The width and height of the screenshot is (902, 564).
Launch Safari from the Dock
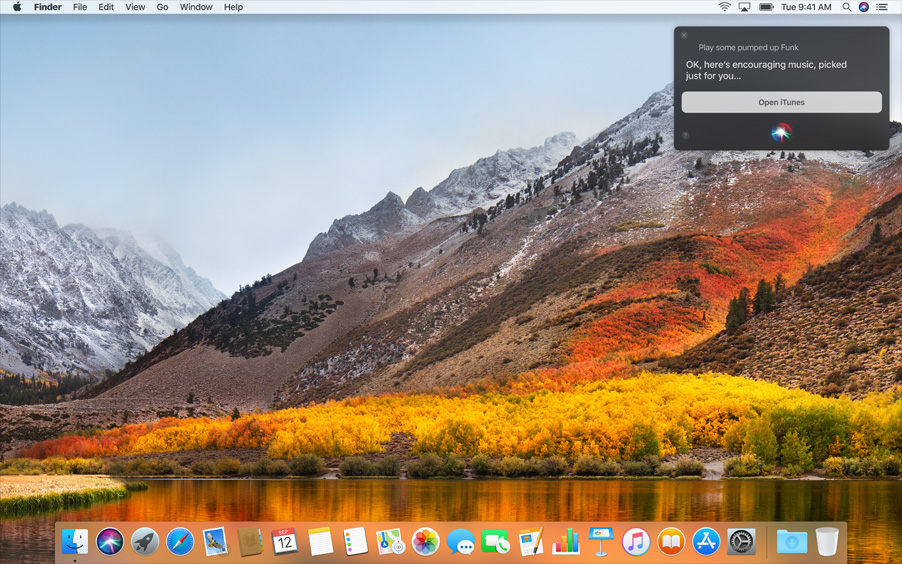point(180,542)
